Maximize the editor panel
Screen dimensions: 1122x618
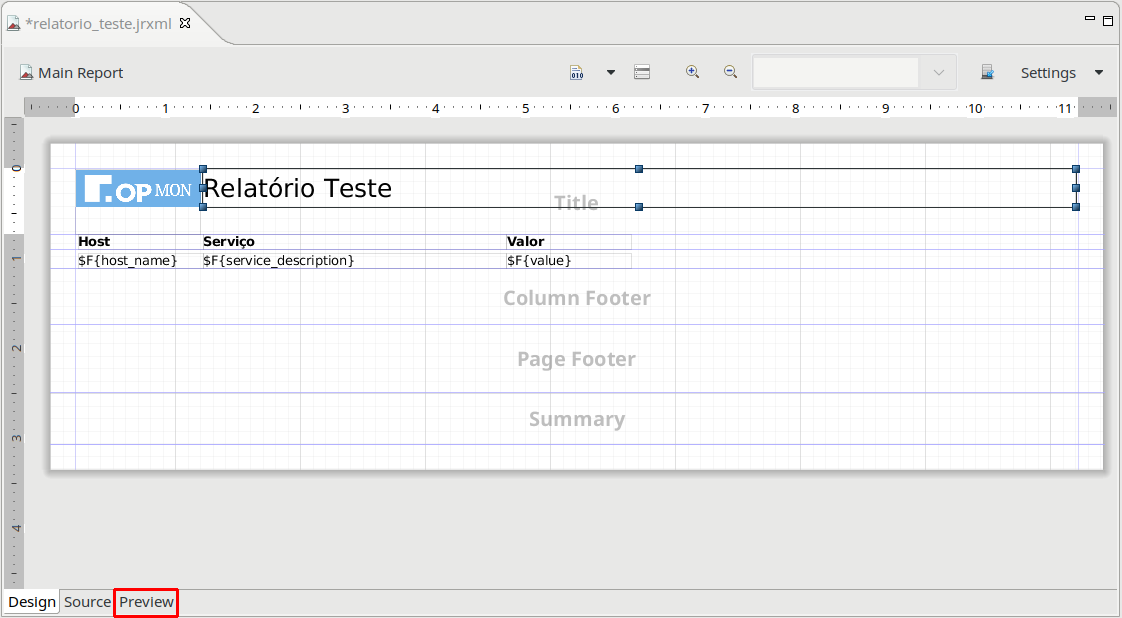click(1108, 20)
